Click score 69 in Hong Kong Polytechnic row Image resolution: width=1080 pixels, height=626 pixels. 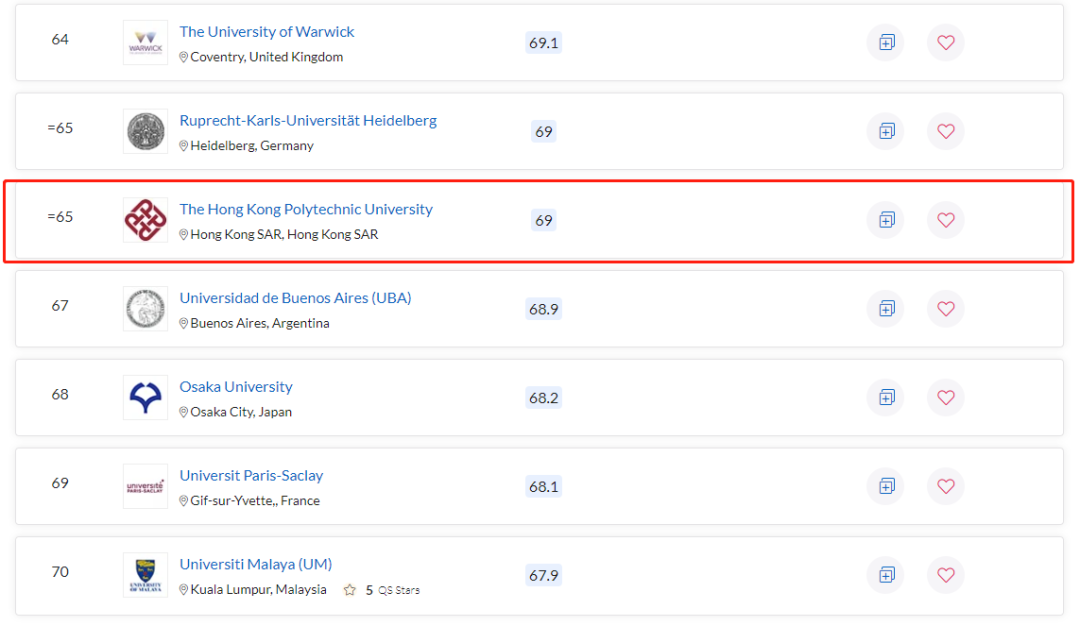543,220
